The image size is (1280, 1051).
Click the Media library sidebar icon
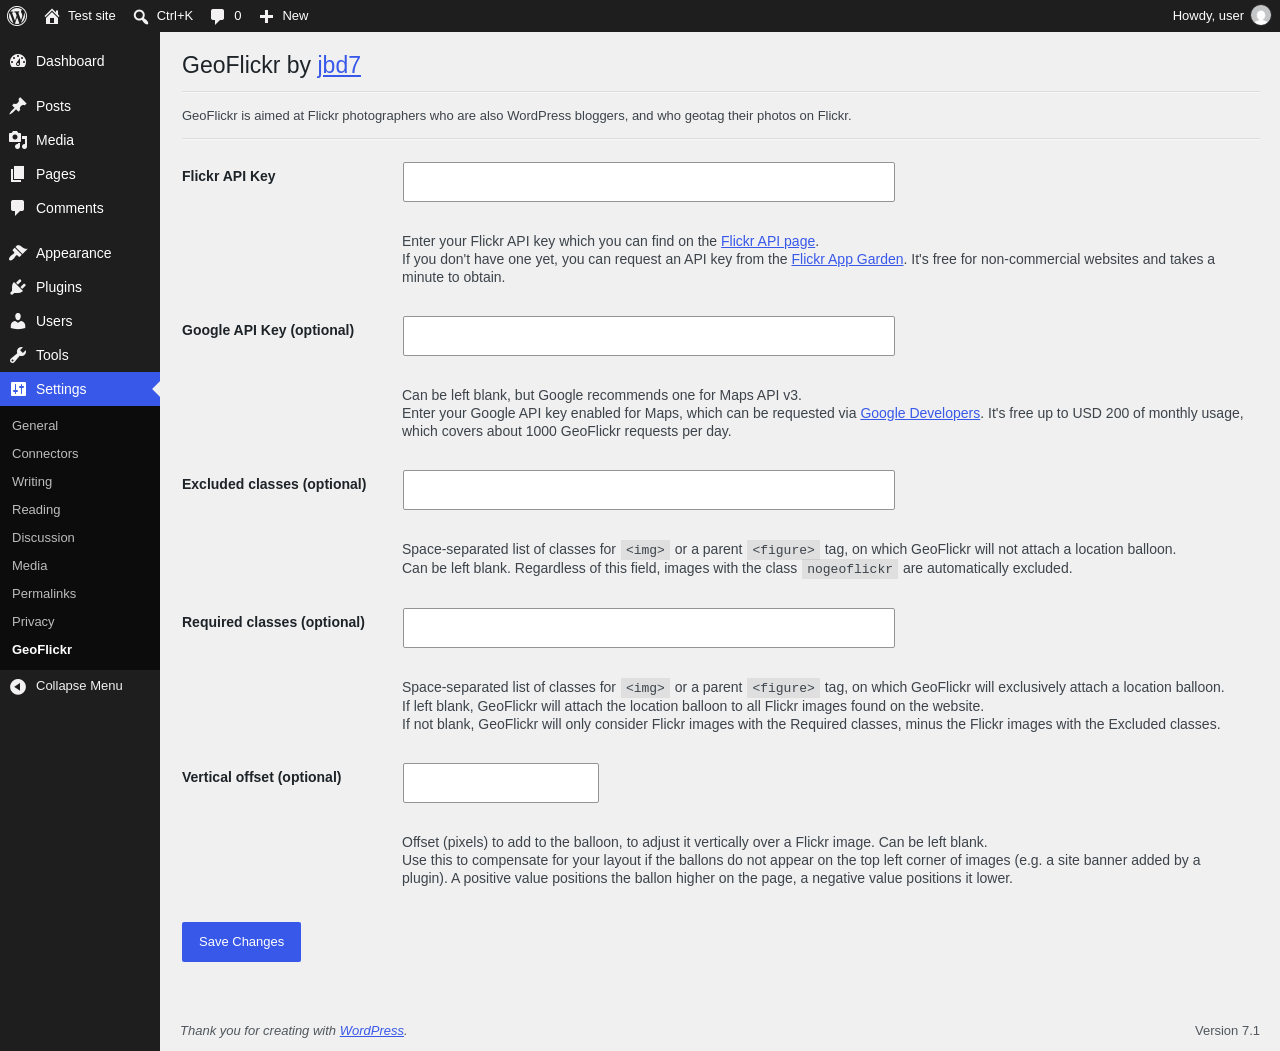pyautogui.click(x=18, y=140)
